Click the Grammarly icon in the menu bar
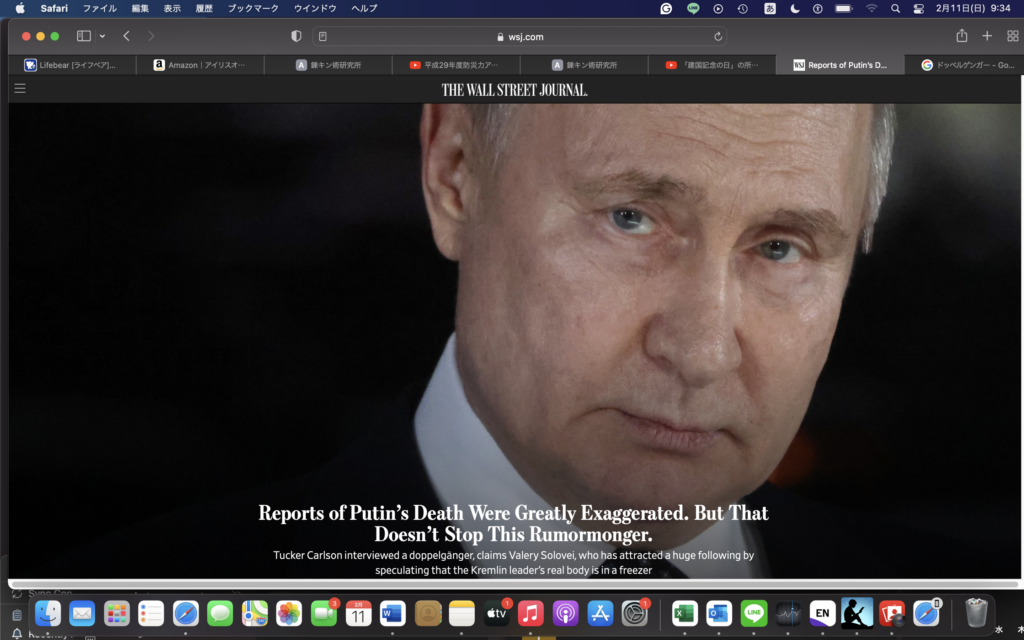The height and width of the screenshot is (640, 1024). 665,9
